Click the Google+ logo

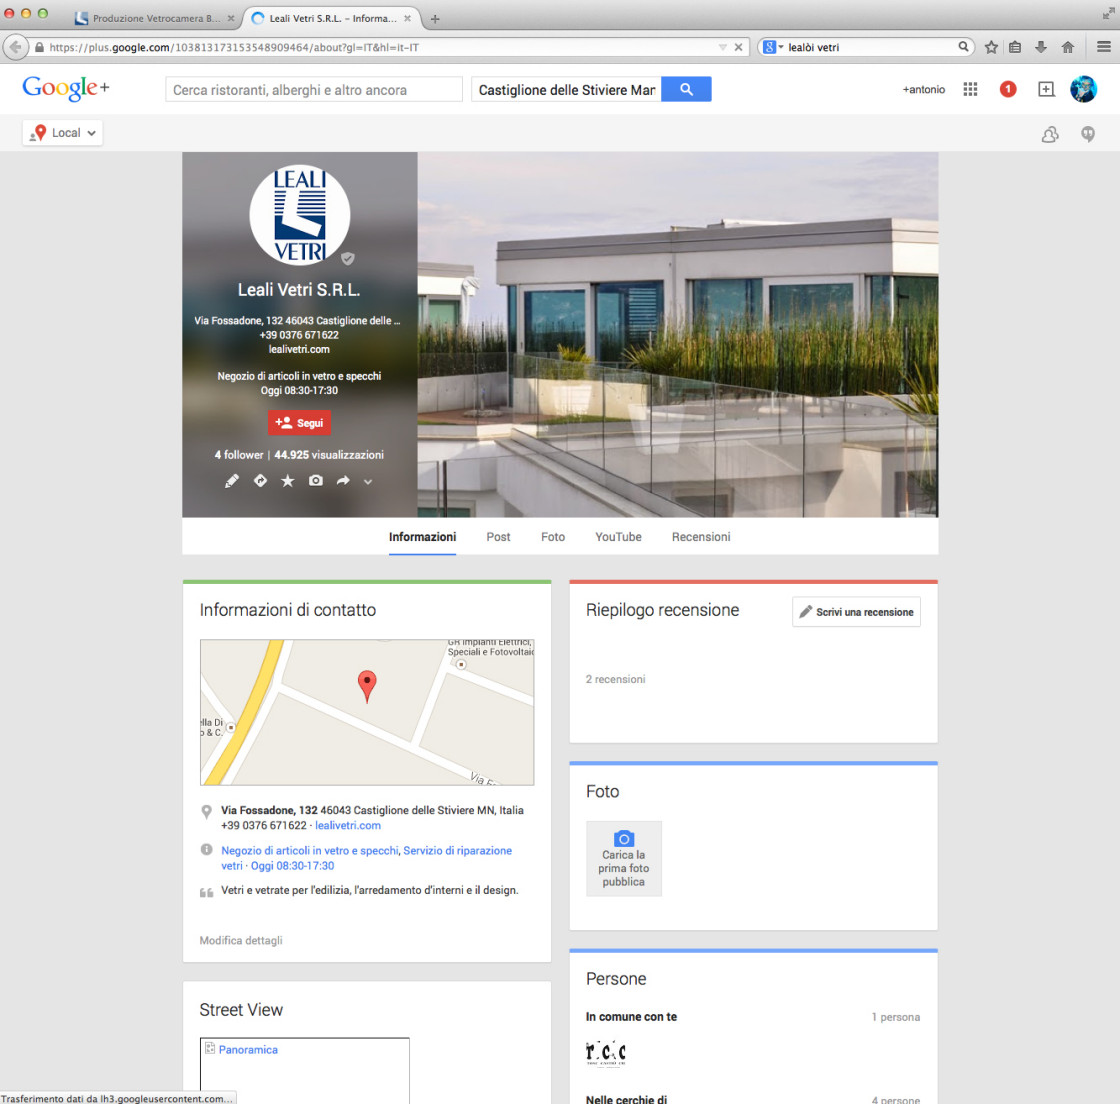coord(66,88)
